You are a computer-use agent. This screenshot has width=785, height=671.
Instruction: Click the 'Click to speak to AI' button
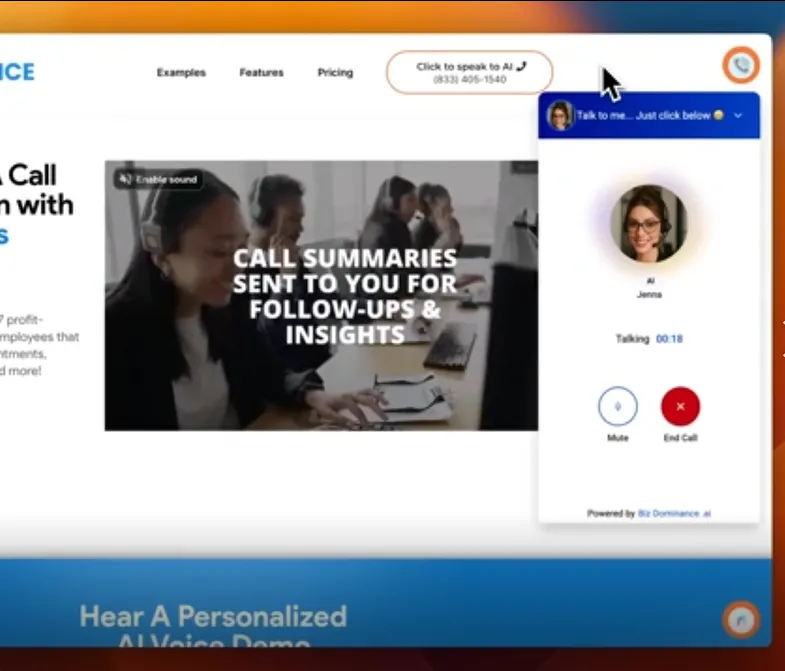click(470, 73)
